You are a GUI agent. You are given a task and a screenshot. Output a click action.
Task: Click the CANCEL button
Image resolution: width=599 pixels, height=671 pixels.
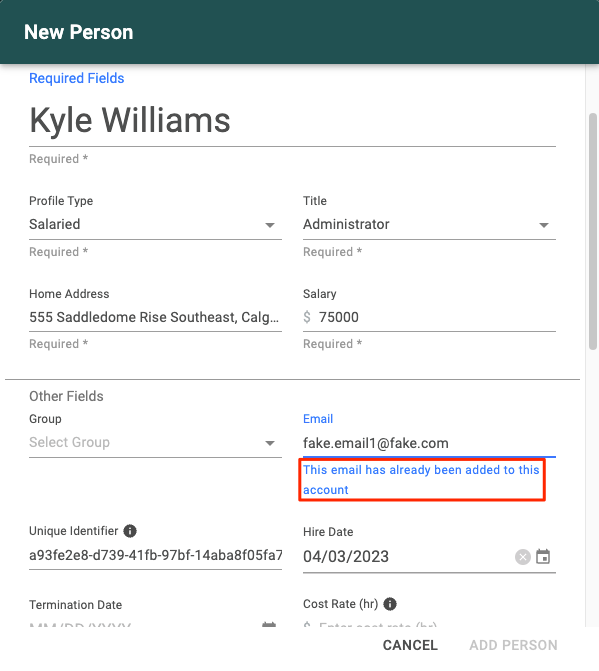[410, 645]
